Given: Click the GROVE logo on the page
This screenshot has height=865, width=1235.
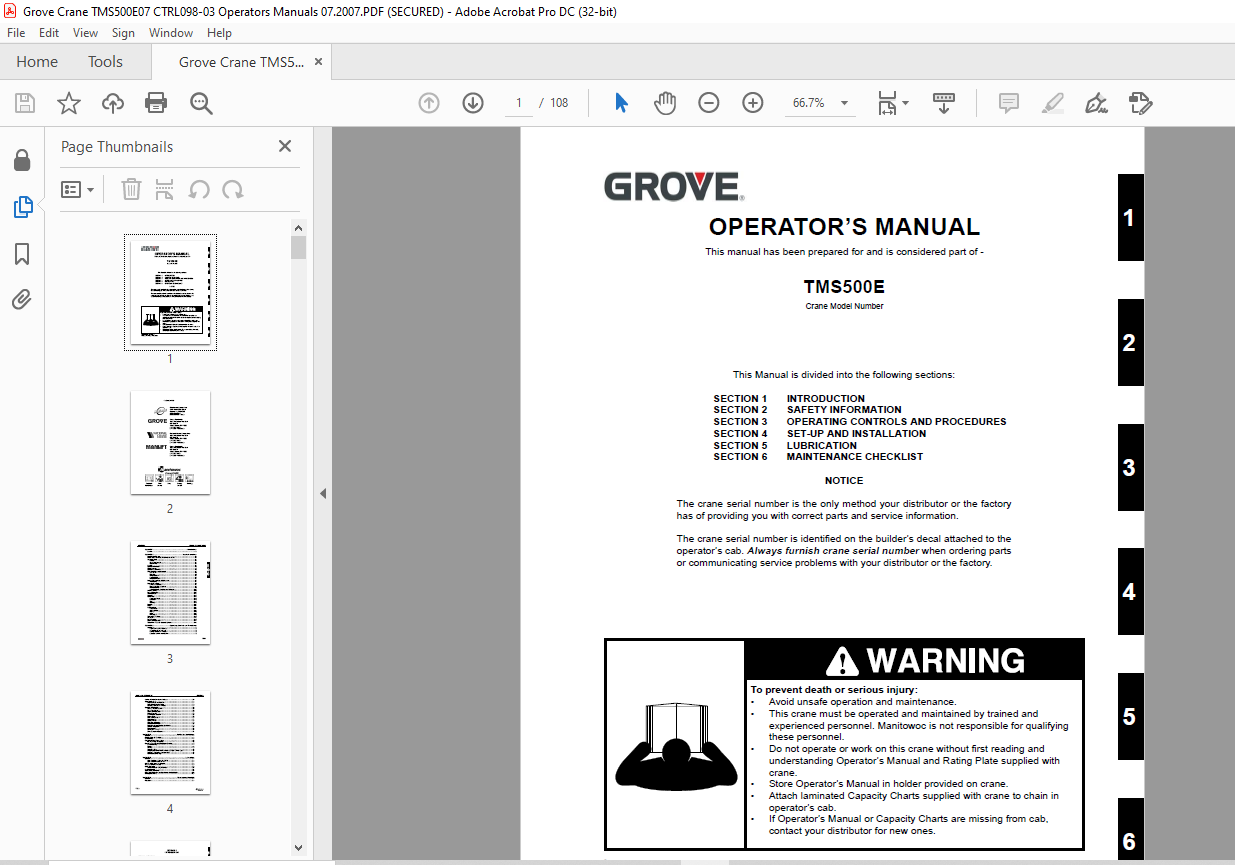Looking at the screenshot, I should point(674,187).
